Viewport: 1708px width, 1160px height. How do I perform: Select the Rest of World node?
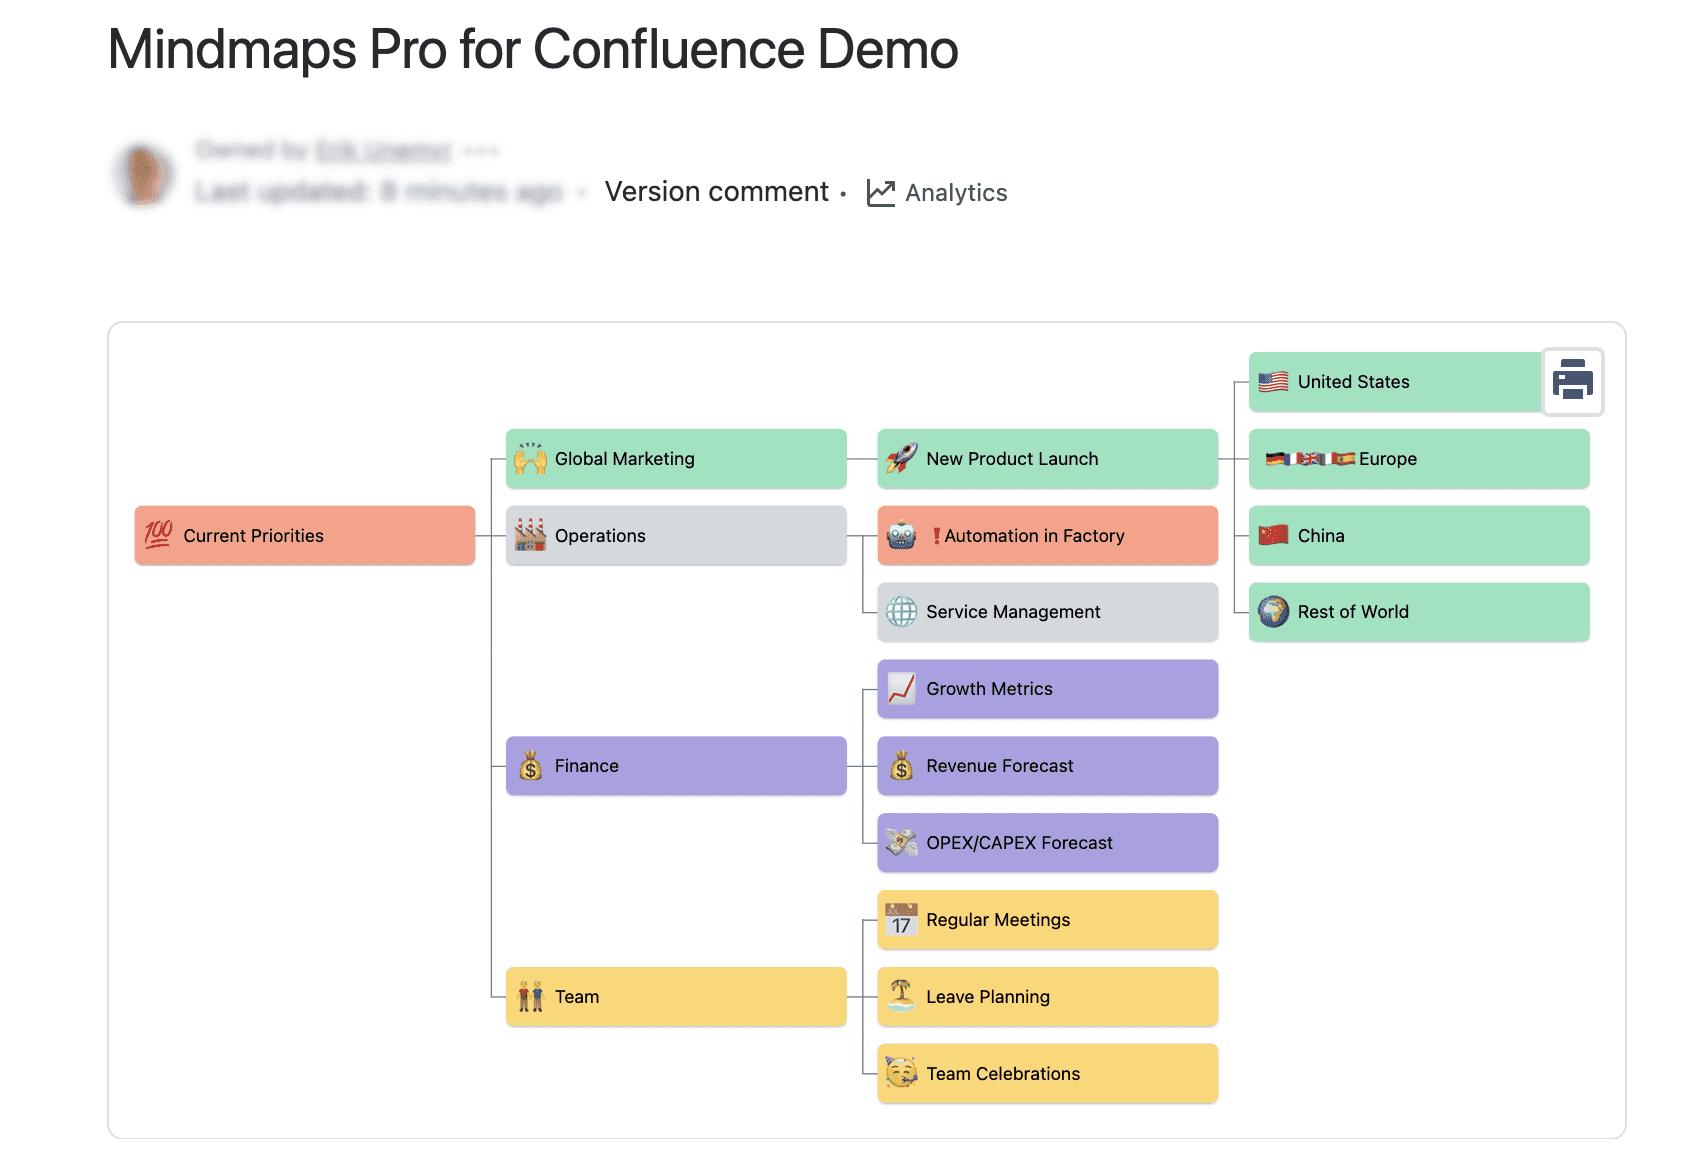pos(1419,612)
